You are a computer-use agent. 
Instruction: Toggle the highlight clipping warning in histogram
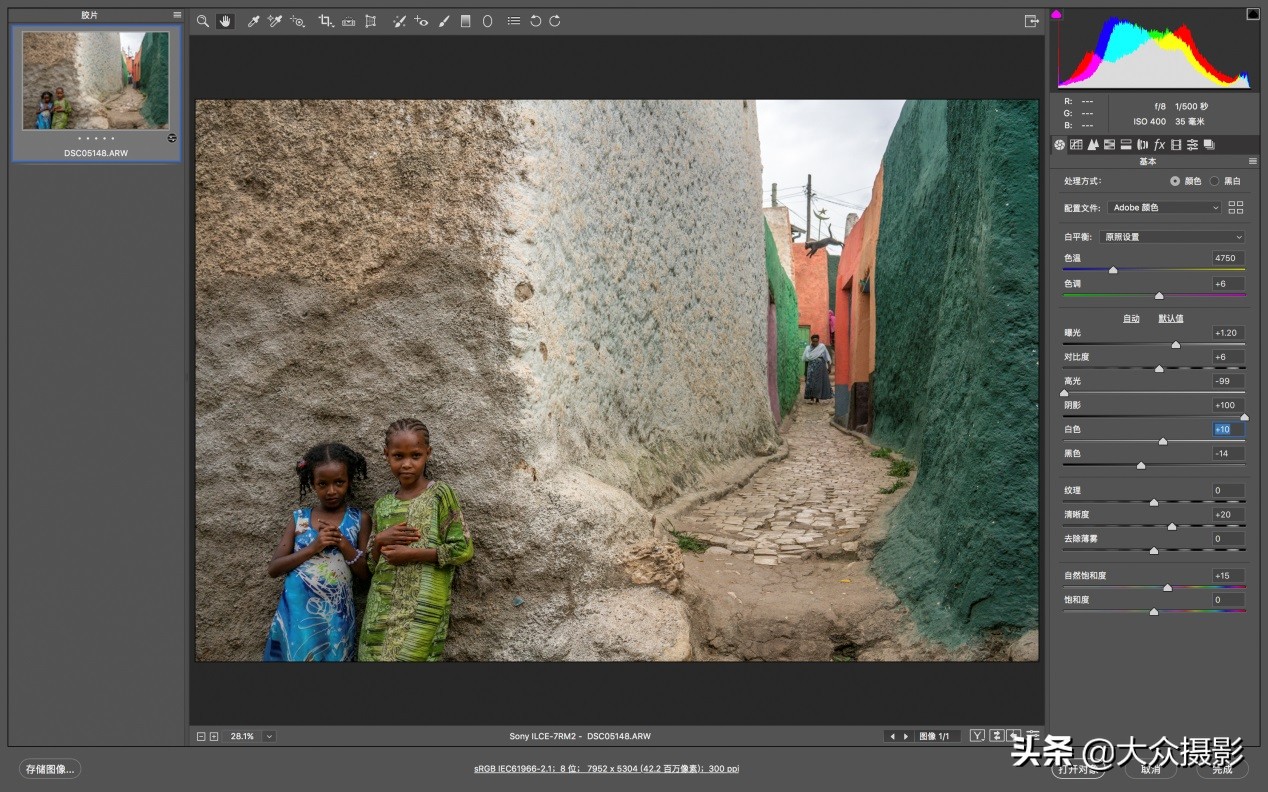click(x=1252, y=14)
